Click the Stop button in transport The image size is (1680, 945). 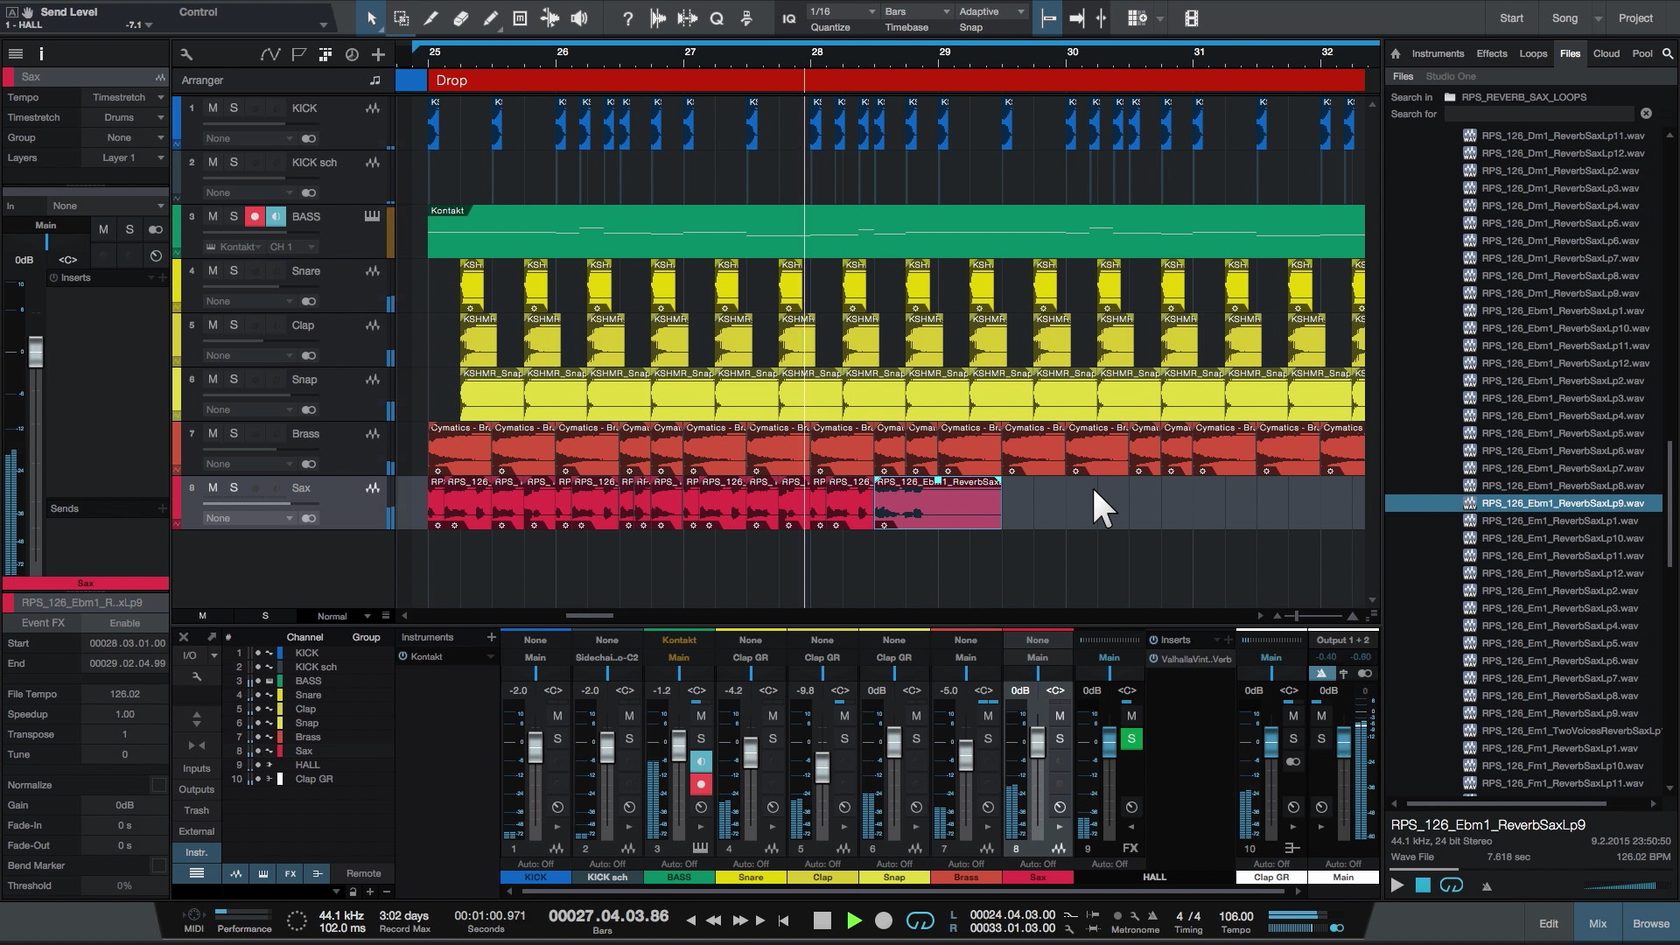tap(822, 920)
